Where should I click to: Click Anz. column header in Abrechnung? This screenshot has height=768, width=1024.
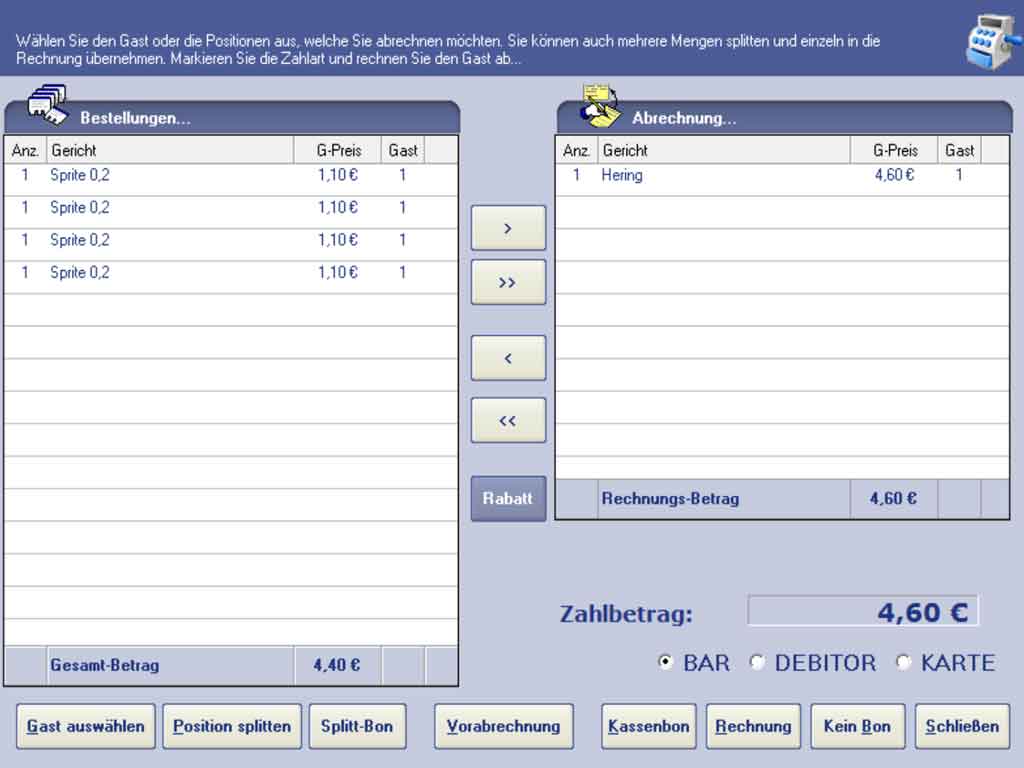point(577,150)
